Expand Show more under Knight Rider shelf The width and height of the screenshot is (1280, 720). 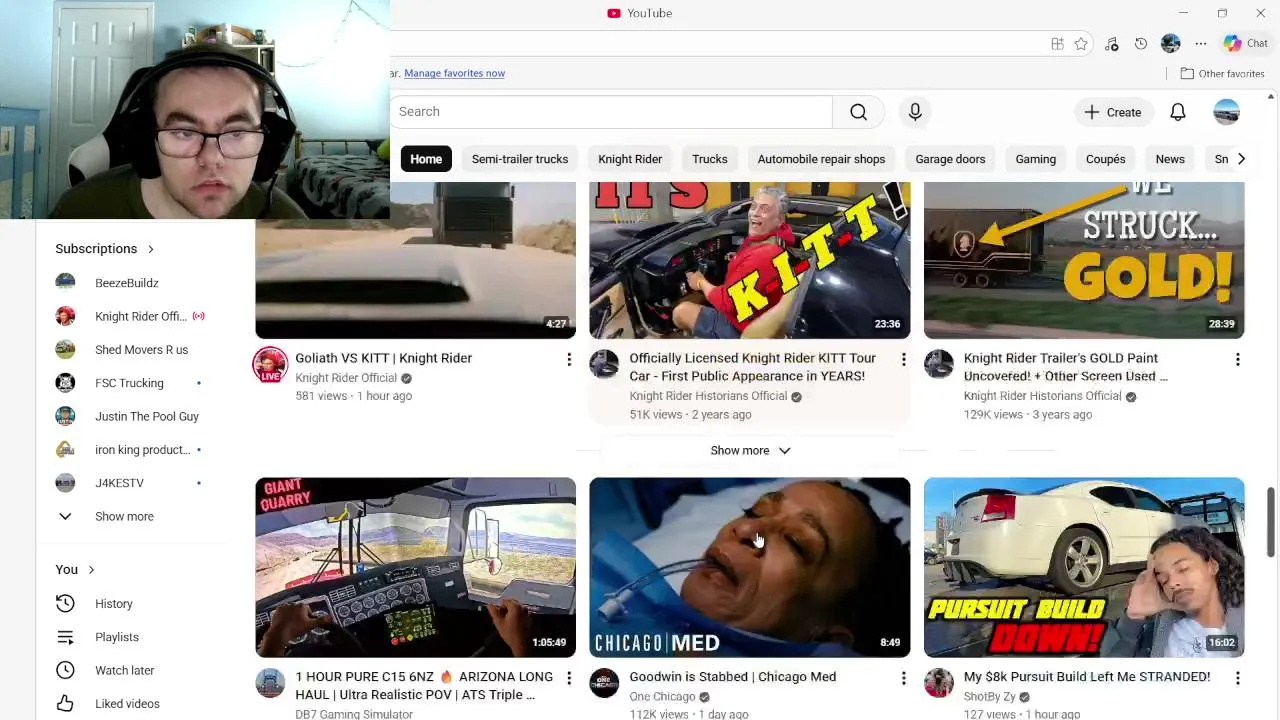click(x=750, y=450)
